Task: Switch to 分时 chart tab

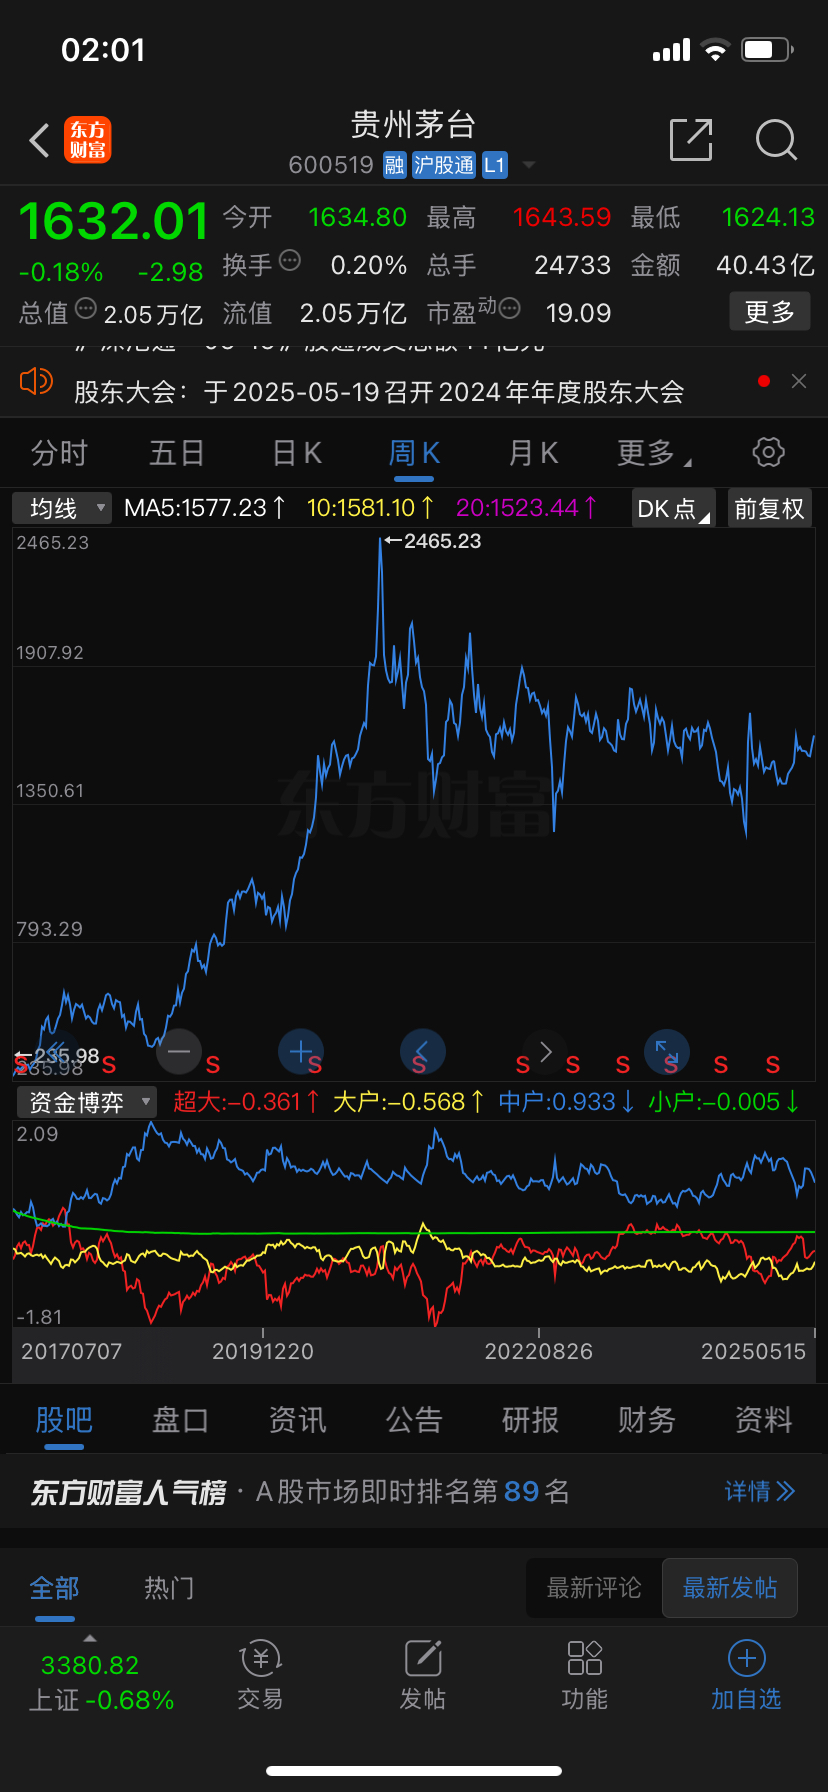Action: pos(59,453)
